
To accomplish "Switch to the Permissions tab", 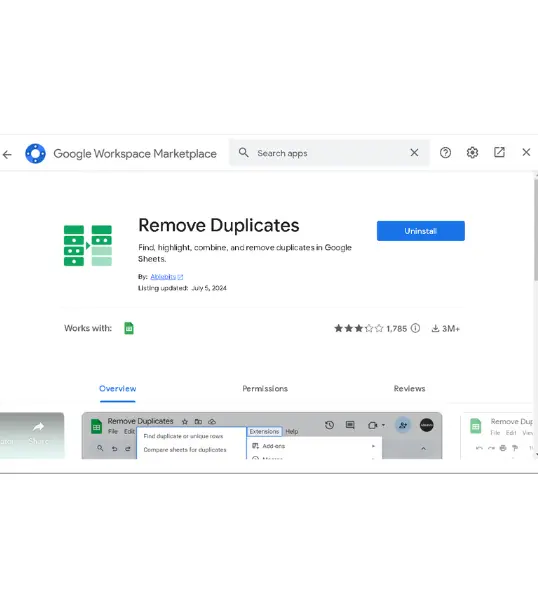I will [265, 389].
